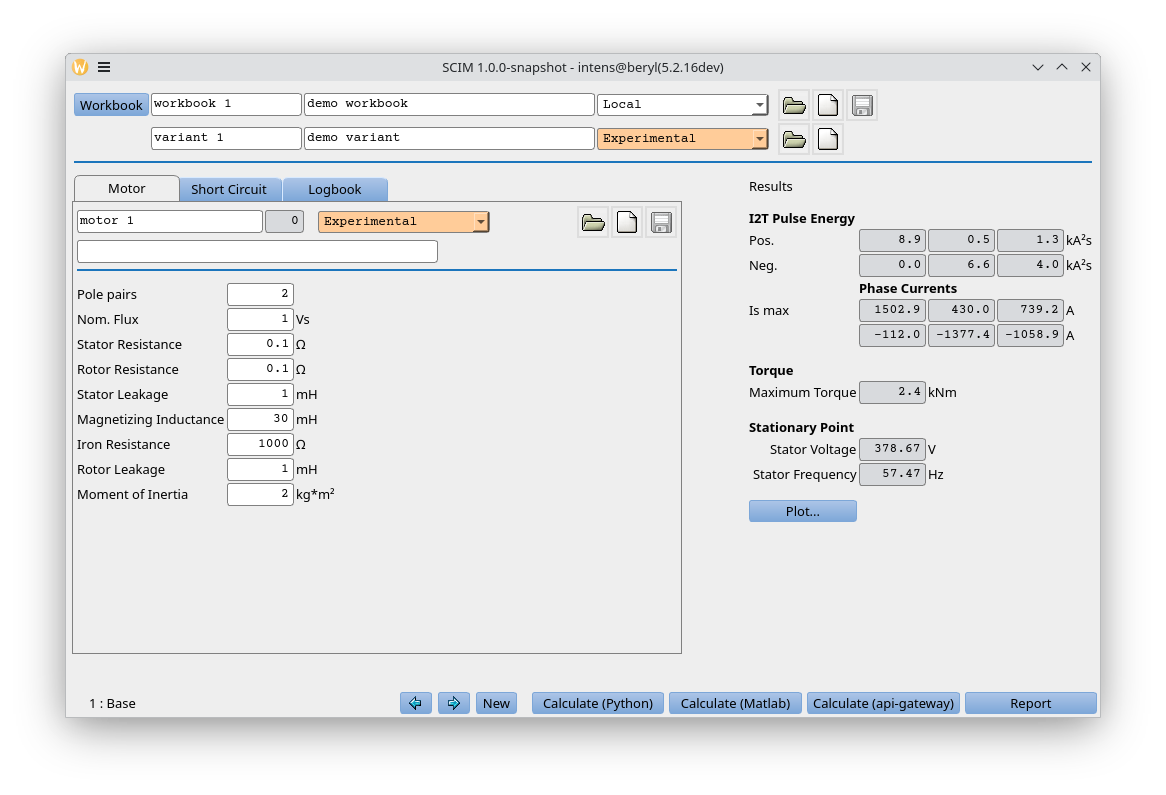
Task: Select phase current value -1377.4
Action: point(962,335)
